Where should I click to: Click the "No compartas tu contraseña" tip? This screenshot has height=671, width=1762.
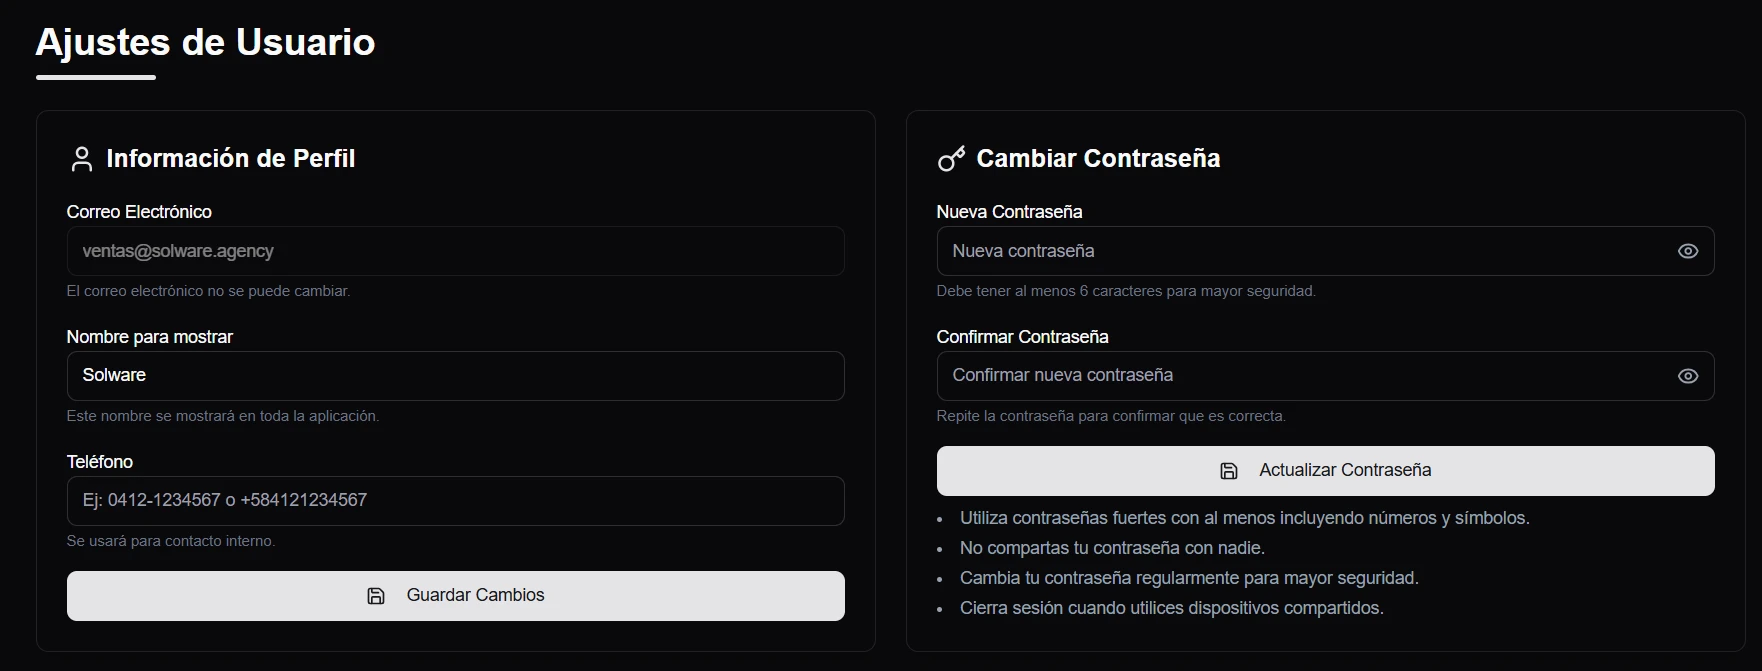1112,548
